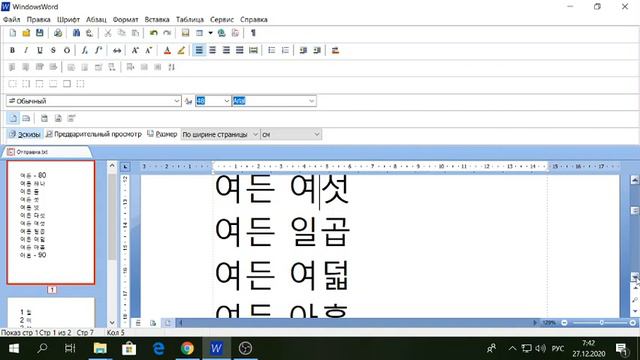Click the superscript f icon
640x360 pixels.
98,50
